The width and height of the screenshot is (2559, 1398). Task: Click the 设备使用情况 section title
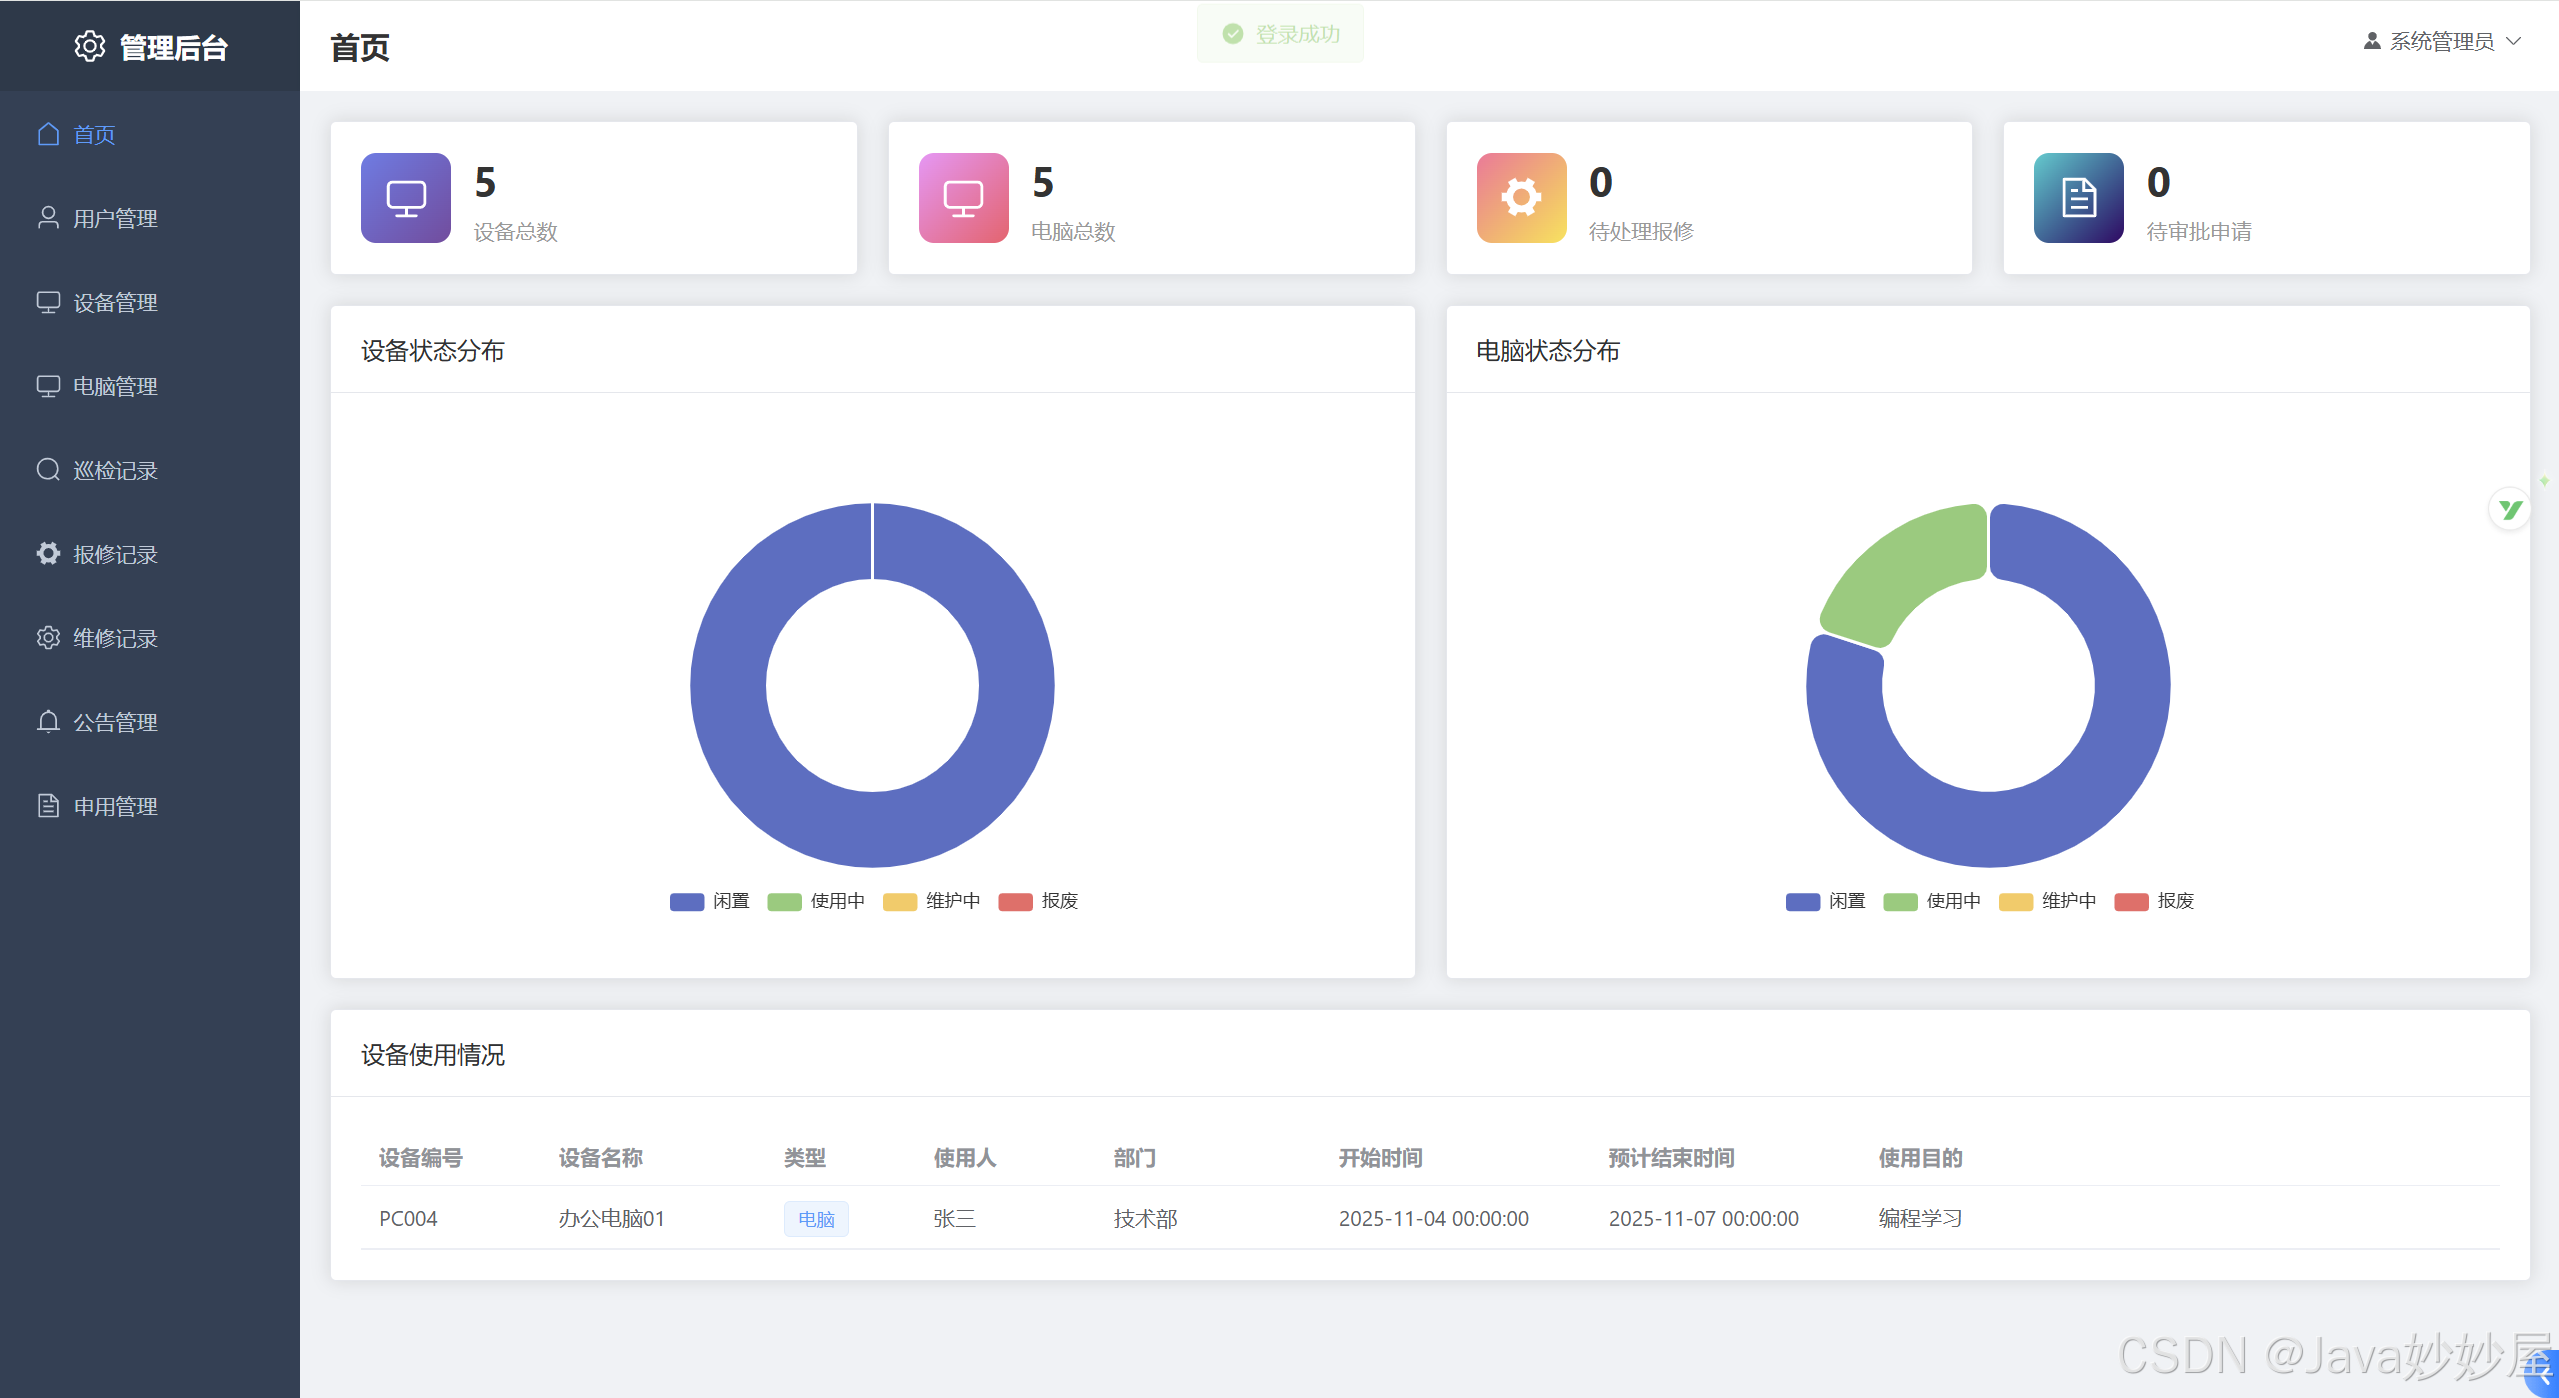coord(432,1055)
